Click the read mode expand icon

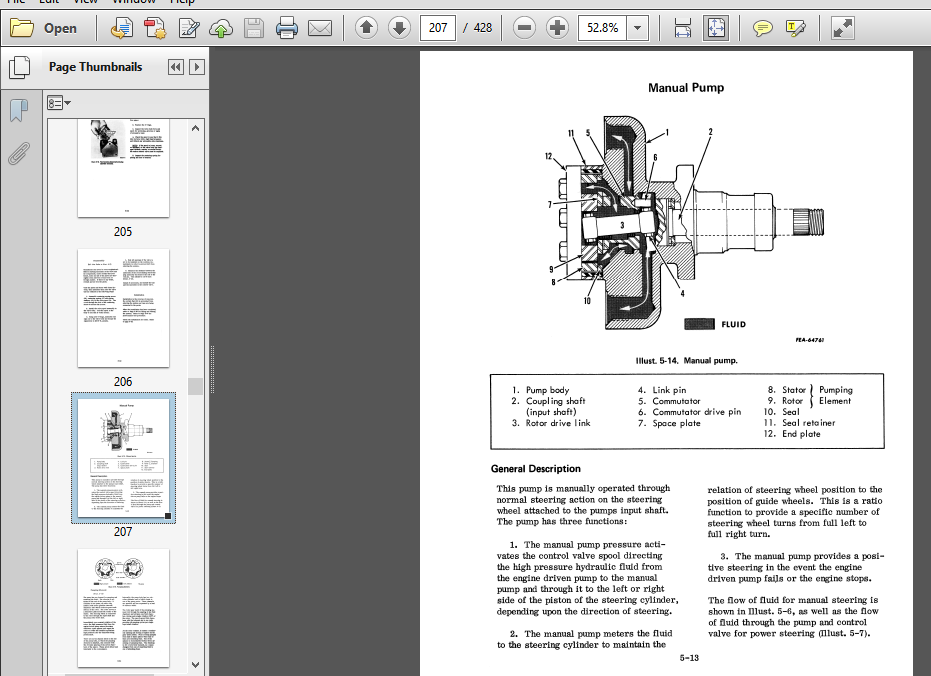click(843, 28)
